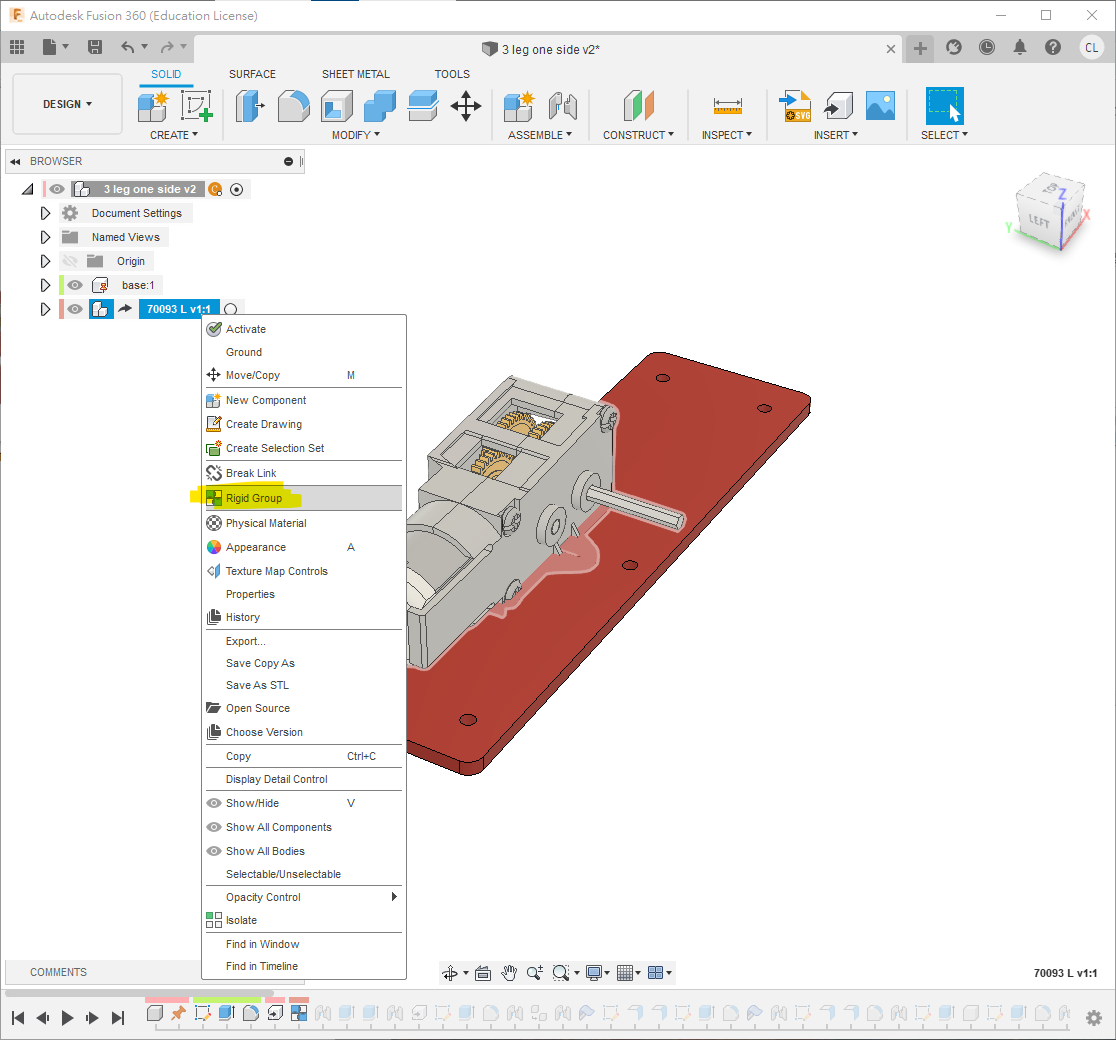Viewport: 1116px width, 1040px height.
Task: Choose Rigid Group from the context menu
Action: [x=254, y=498]
